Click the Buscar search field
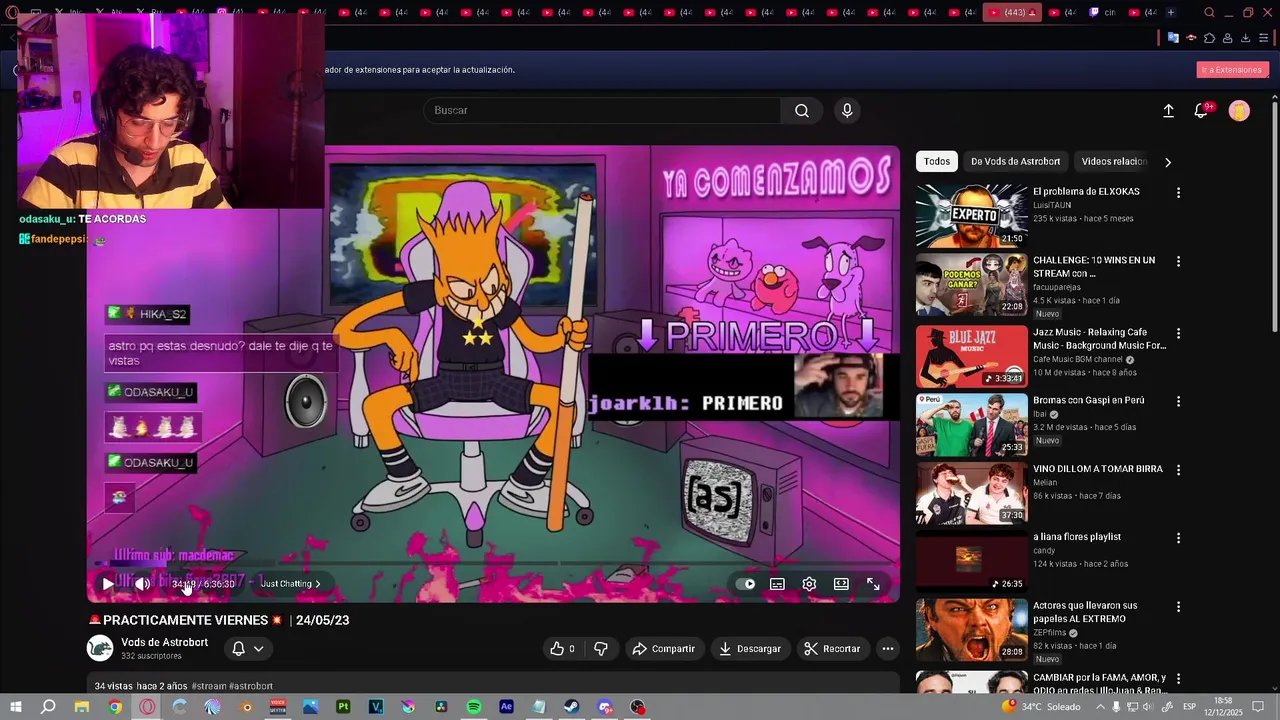This screenshot has height=720, width=1280. click(x=602, y=110)
